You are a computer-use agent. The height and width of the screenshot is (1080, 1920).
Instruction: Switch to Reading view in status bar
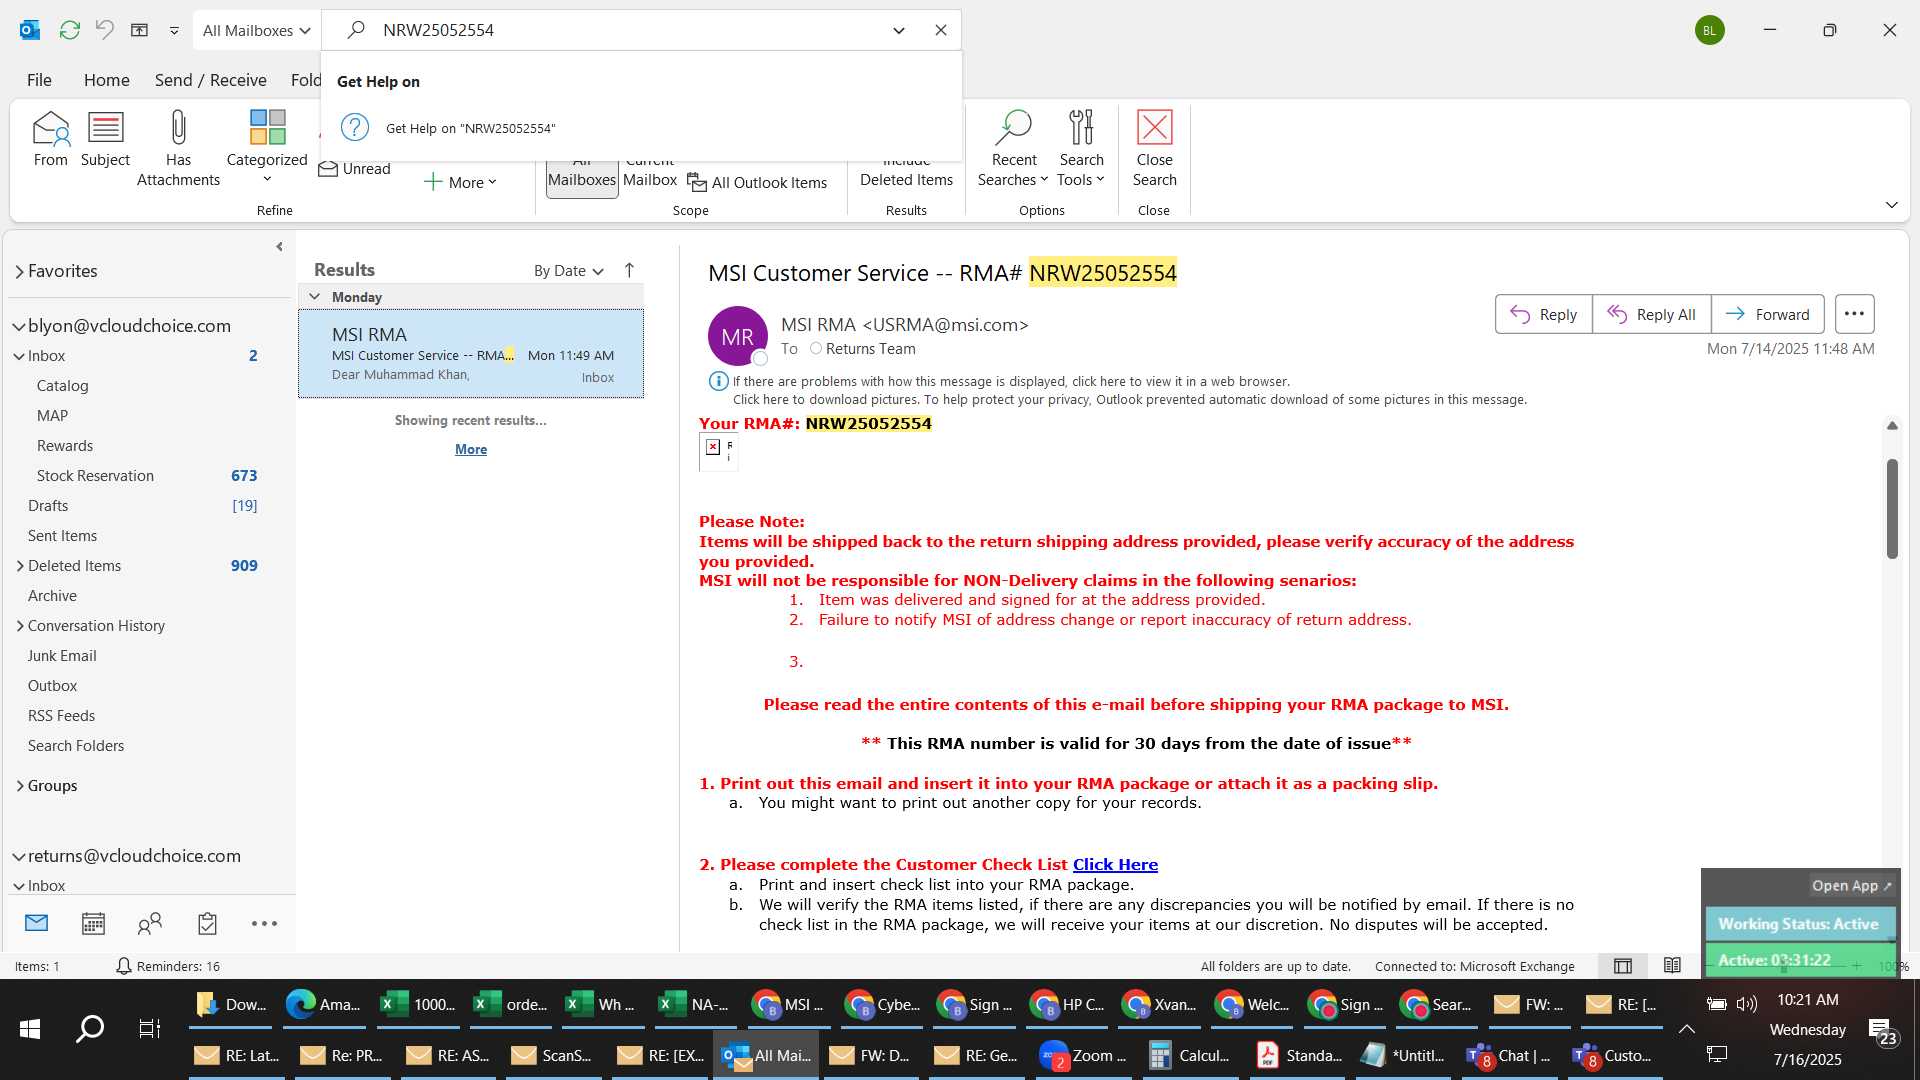pos(1672,966)
